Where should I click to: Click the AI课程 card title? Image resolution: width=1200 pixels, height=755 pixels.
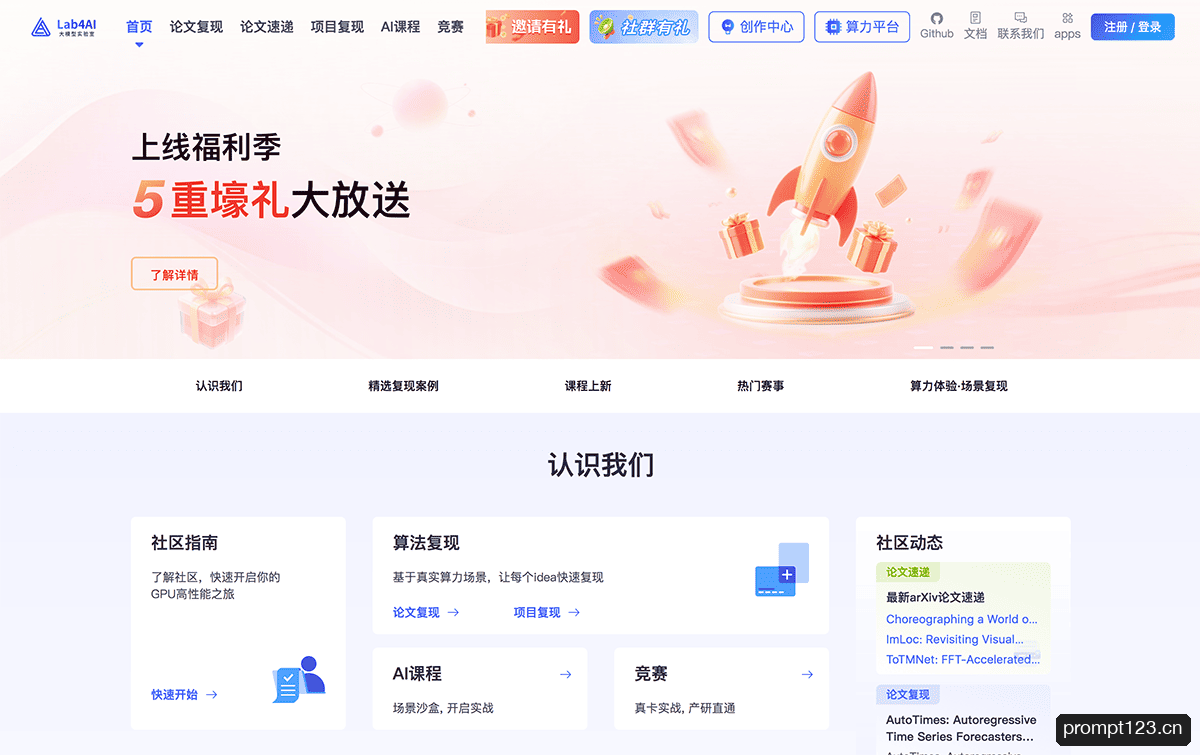tap(417, 674)
